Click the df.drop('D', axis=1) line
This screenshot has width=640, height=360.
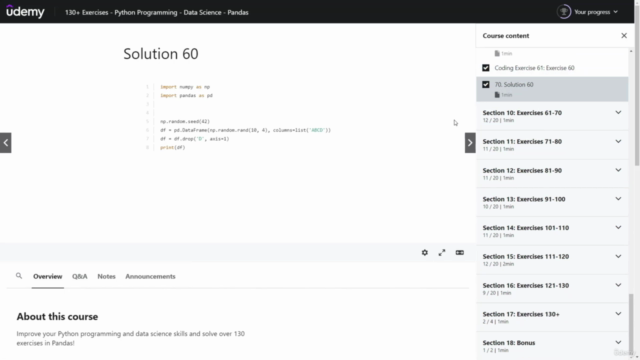tap(195, 139)
